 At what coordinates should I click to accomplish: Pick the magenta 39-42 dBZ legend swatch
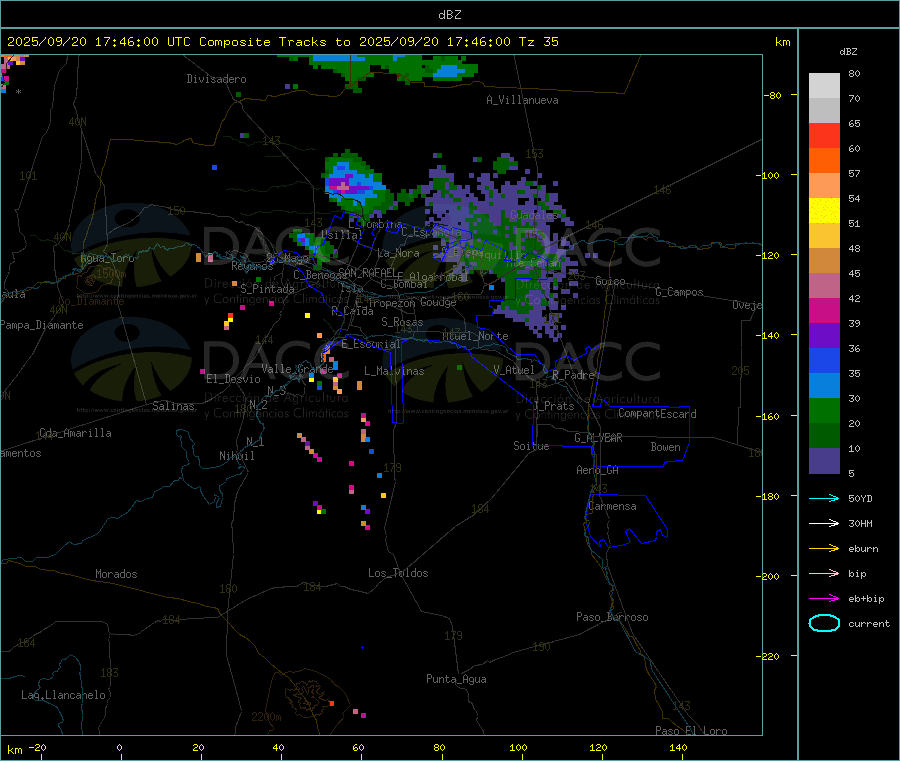pyautogui.click(x=824, y=310)
